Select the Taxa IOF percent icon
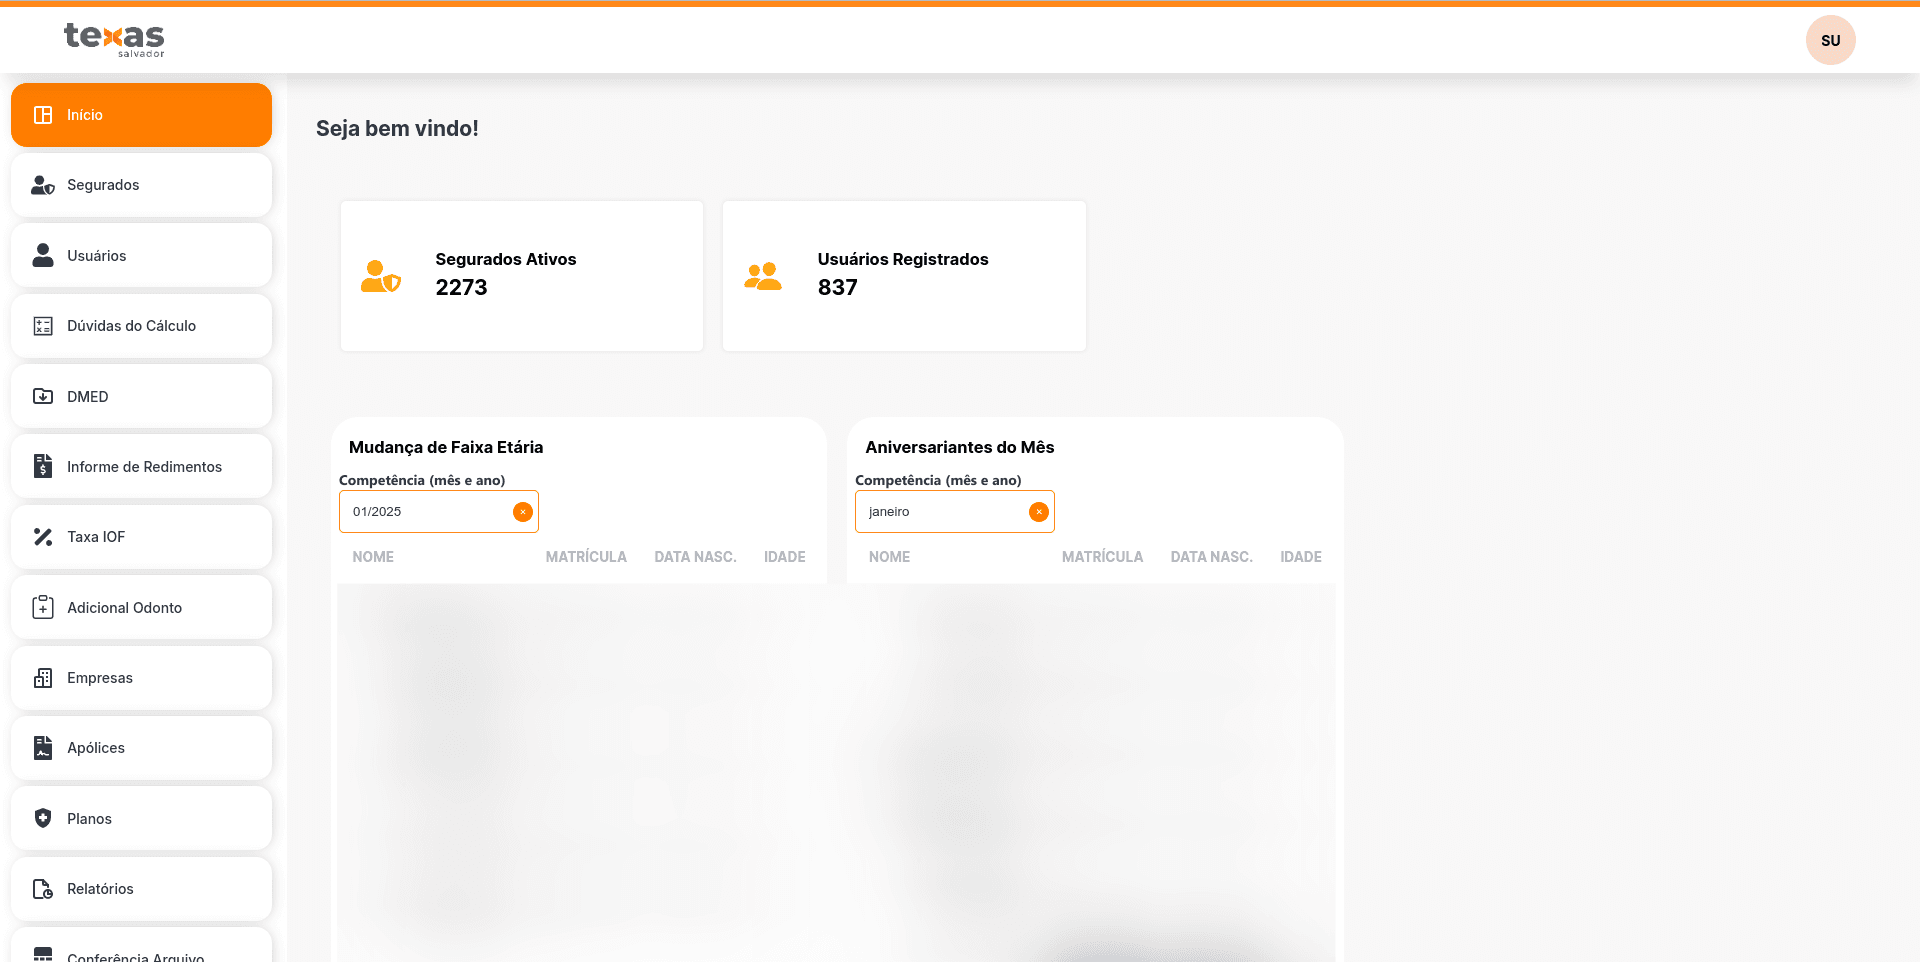This screenshot has width=1920, height=962. 43,537
